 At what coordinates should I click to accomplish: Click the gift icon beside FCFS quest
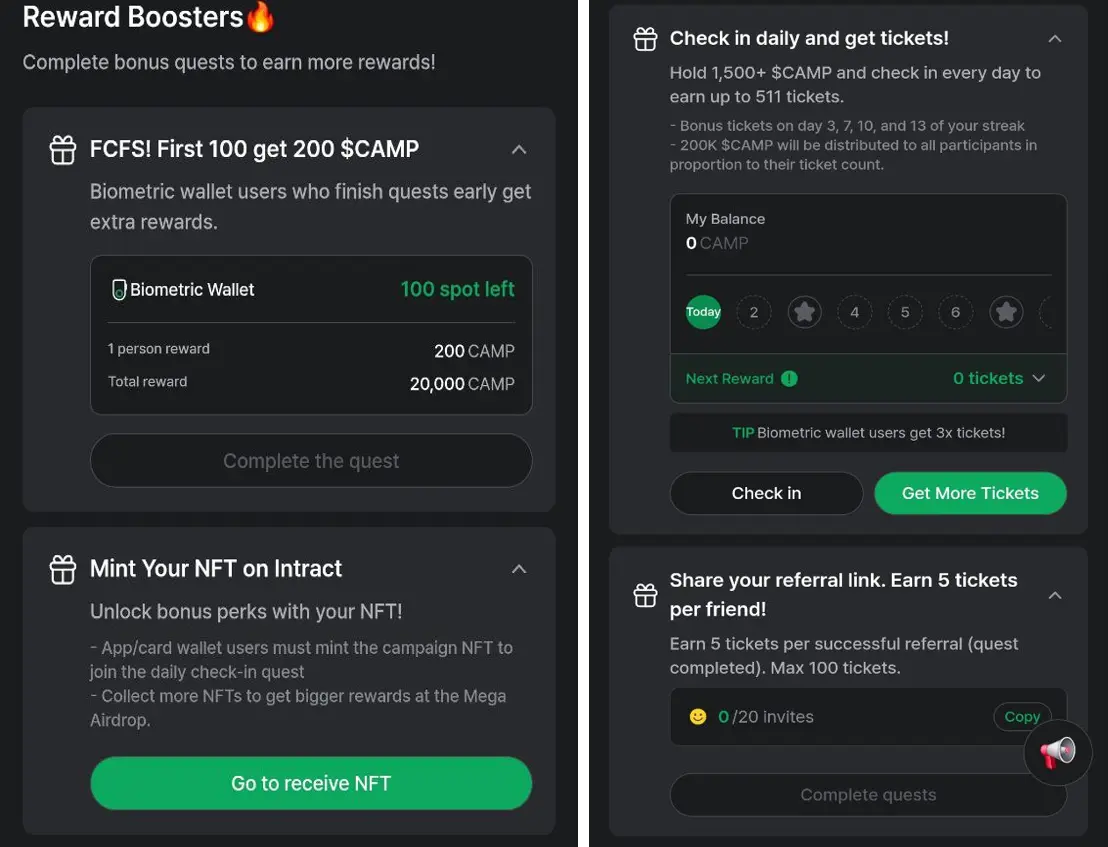click(x=63, y=150)
